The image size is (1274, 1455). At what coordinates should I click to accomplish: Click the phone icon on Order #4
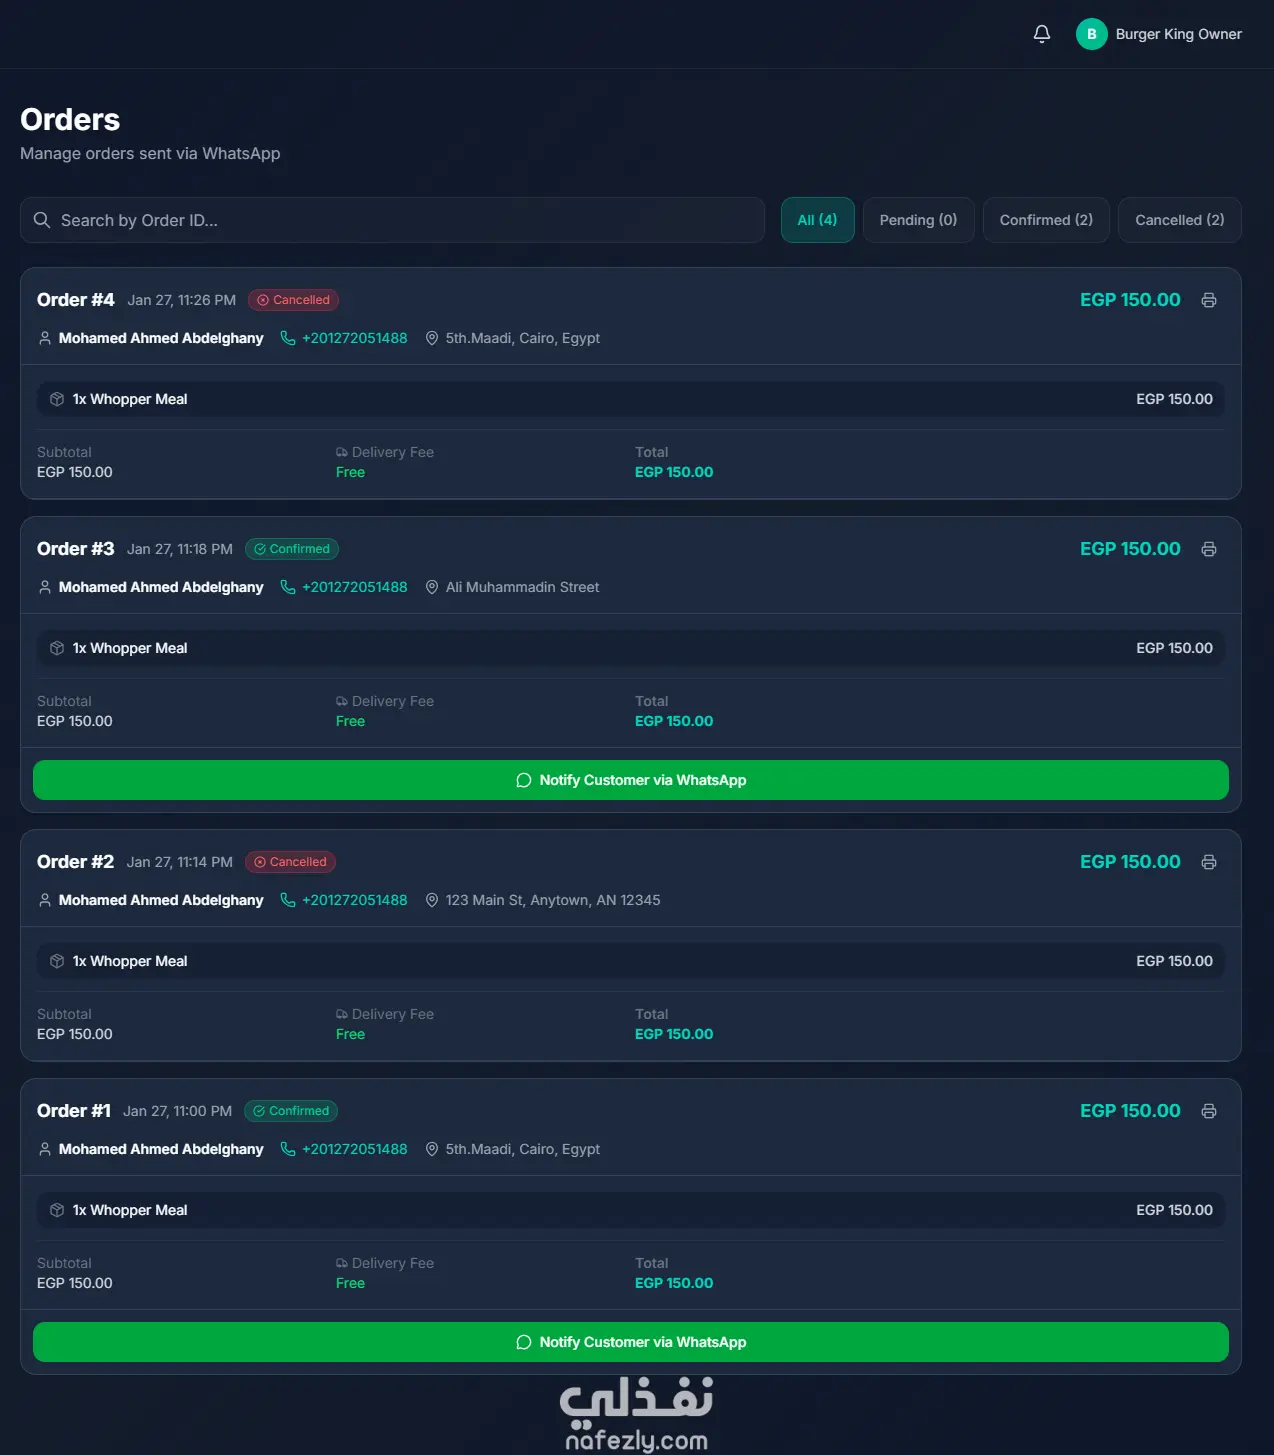click(x=288, y=338)
